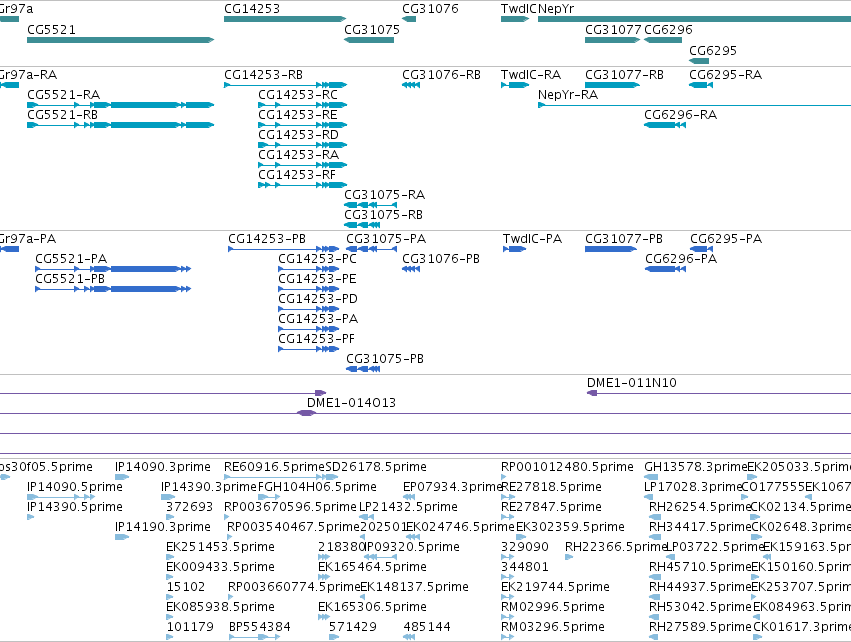Select the IP14090.5prime EST label
Viewport: 851px width, 642px height.
pyautogui.click(x=75, y=487)
